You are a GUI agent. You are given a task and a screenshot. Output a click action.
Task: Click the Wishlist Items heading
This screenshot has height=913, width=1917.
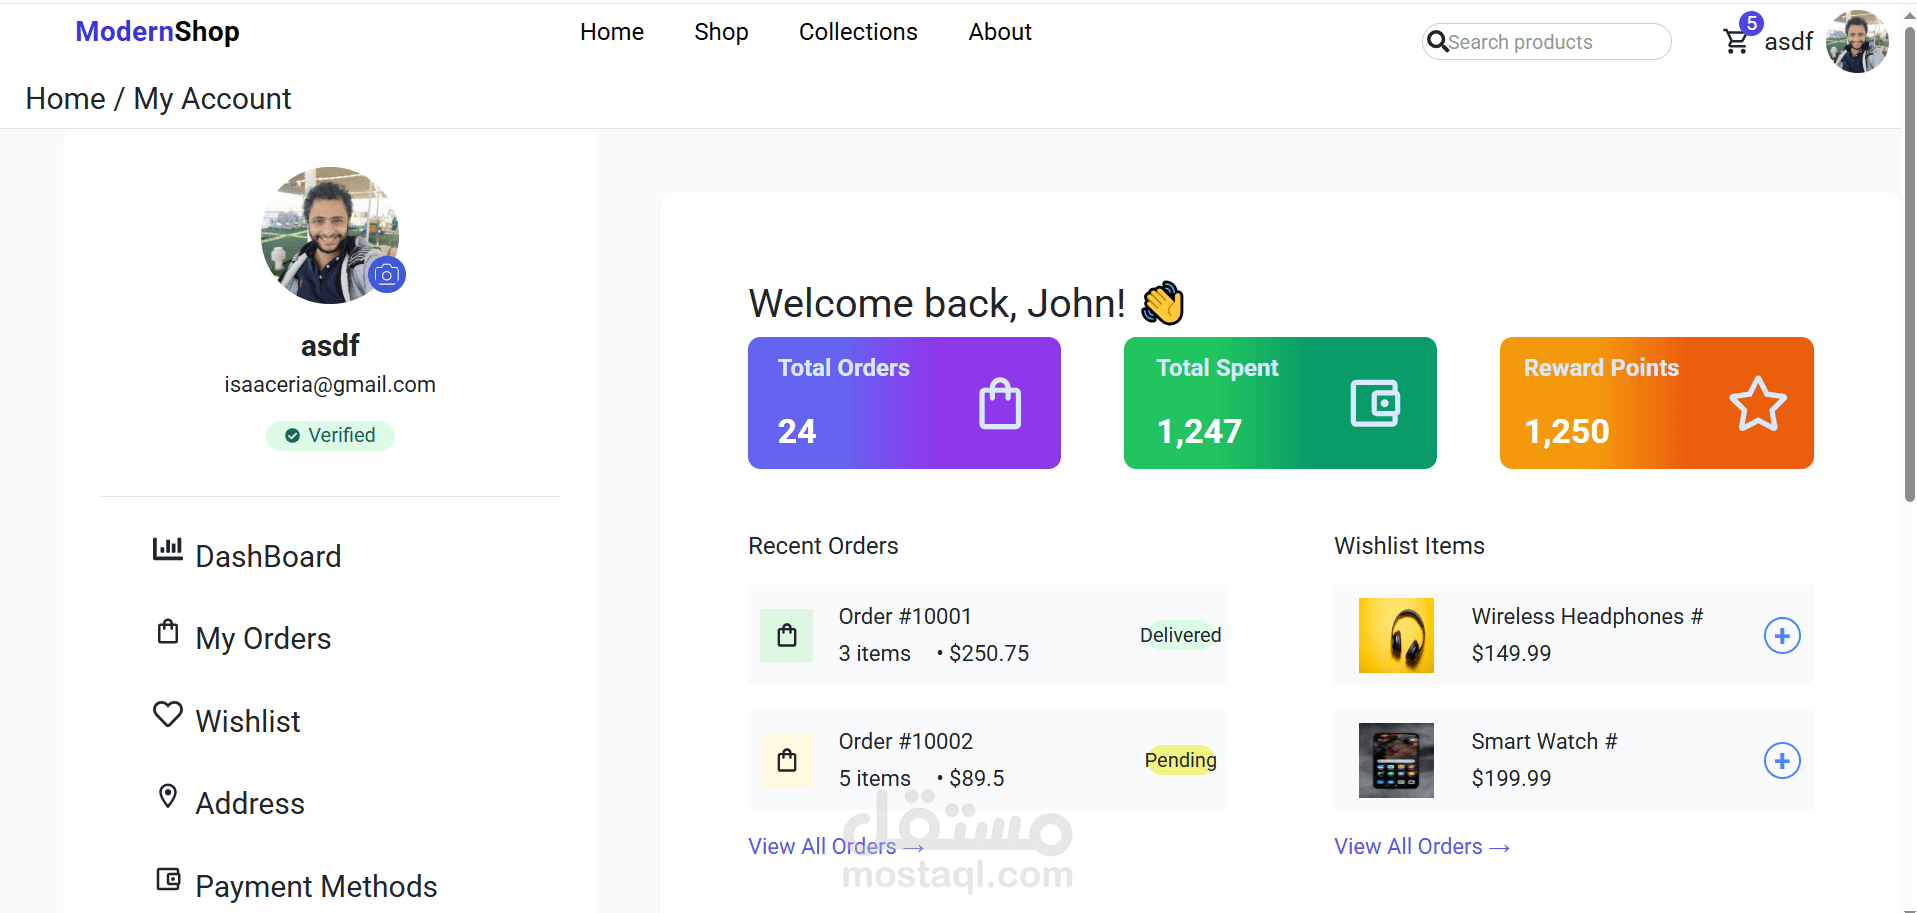click(x=1409, y=546)
